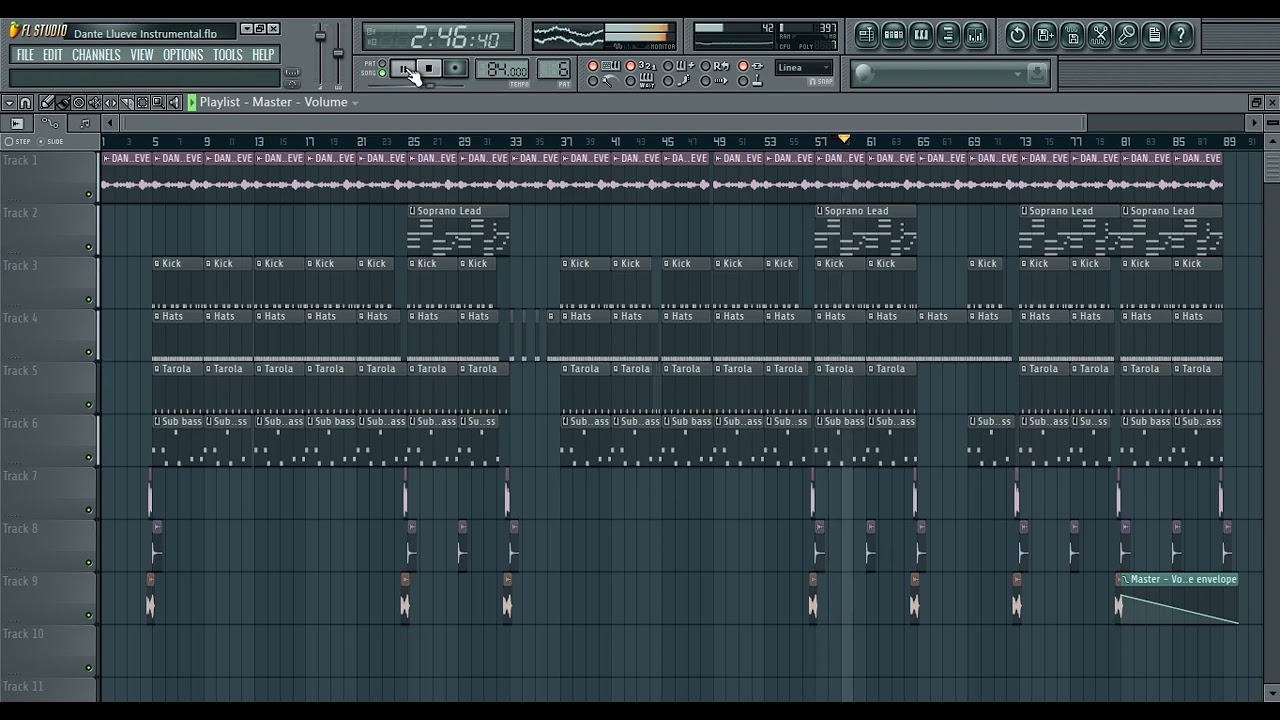Open the project info document icon
This screenshot has height=720, width=1280.
coord(1154,35)
